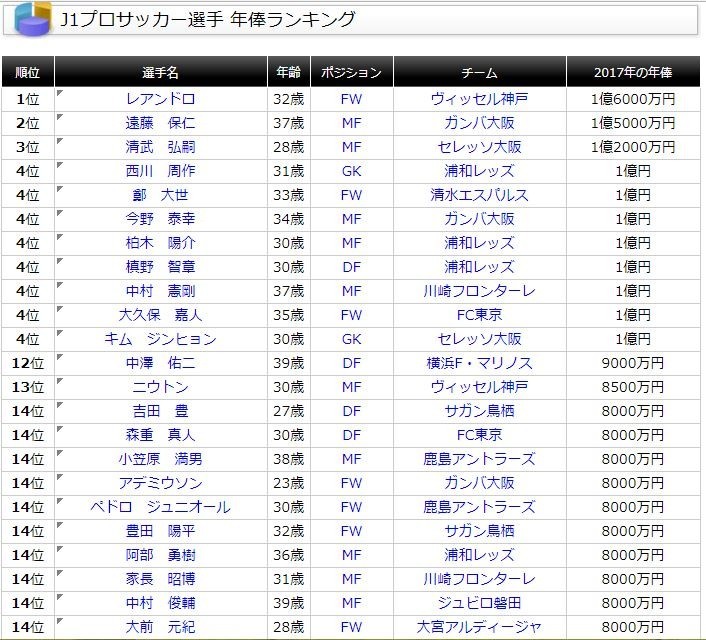Open player link ニウトン
The width and height of the screenshot is (706, 640).
tap(161, 387)
